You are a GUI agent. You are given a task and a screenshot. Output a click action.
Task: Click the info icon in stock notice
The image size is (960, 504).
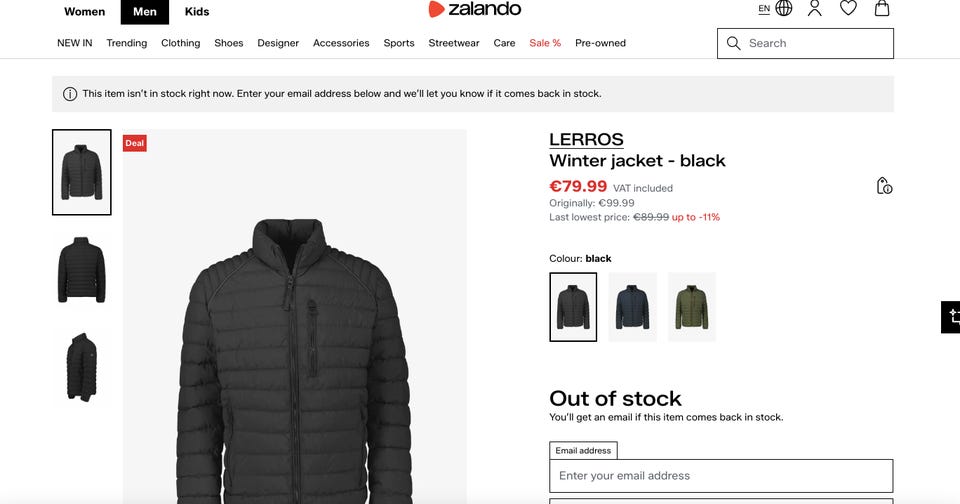pyautogui.click(x=70, y=94)
